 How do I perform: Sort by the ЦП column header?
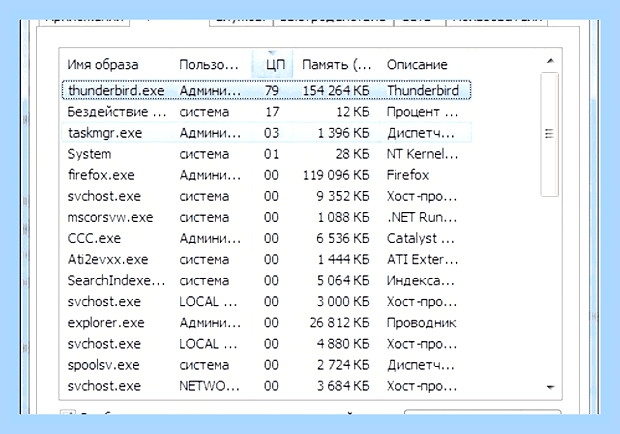272,64
